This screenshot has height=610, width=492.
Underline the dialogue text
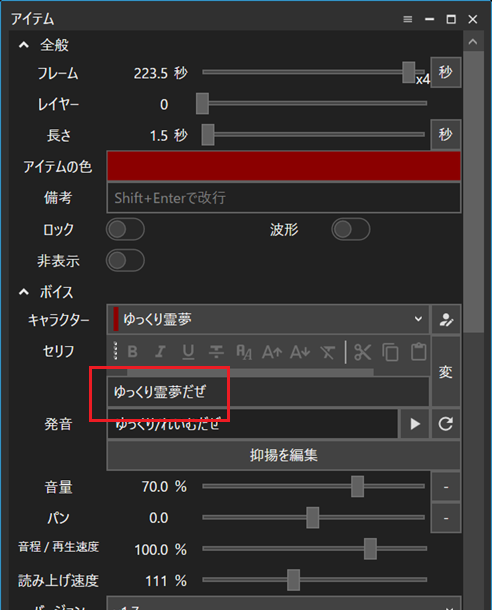(188, 352)
